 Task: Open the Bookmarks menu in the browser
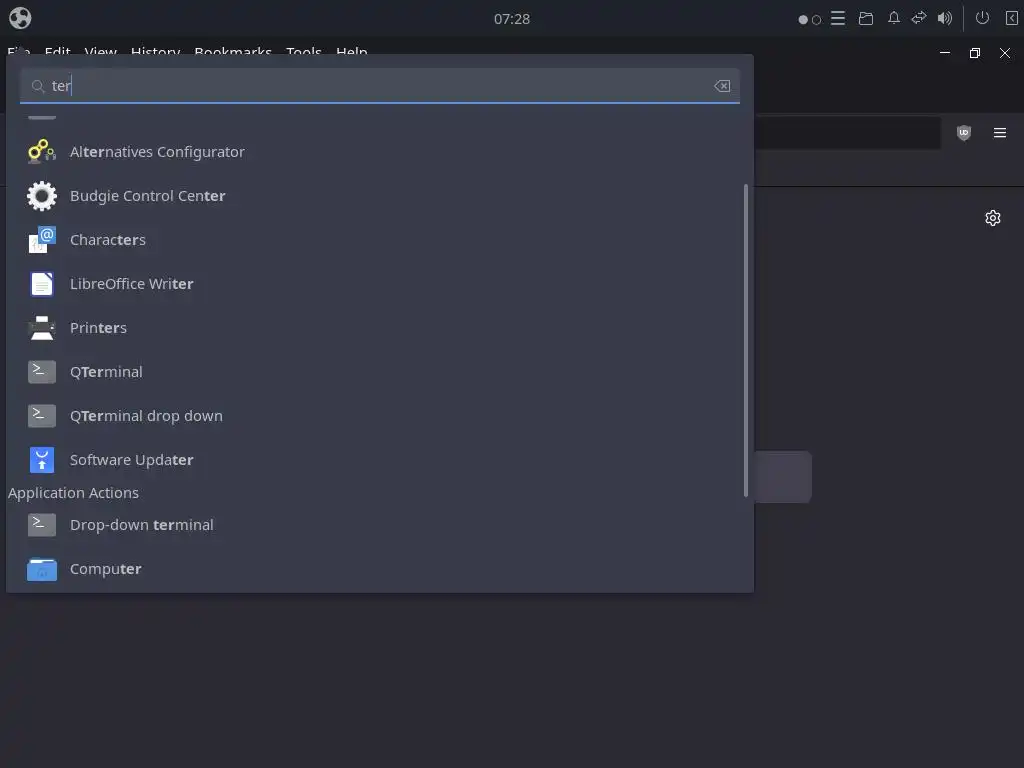pos(233,52)
